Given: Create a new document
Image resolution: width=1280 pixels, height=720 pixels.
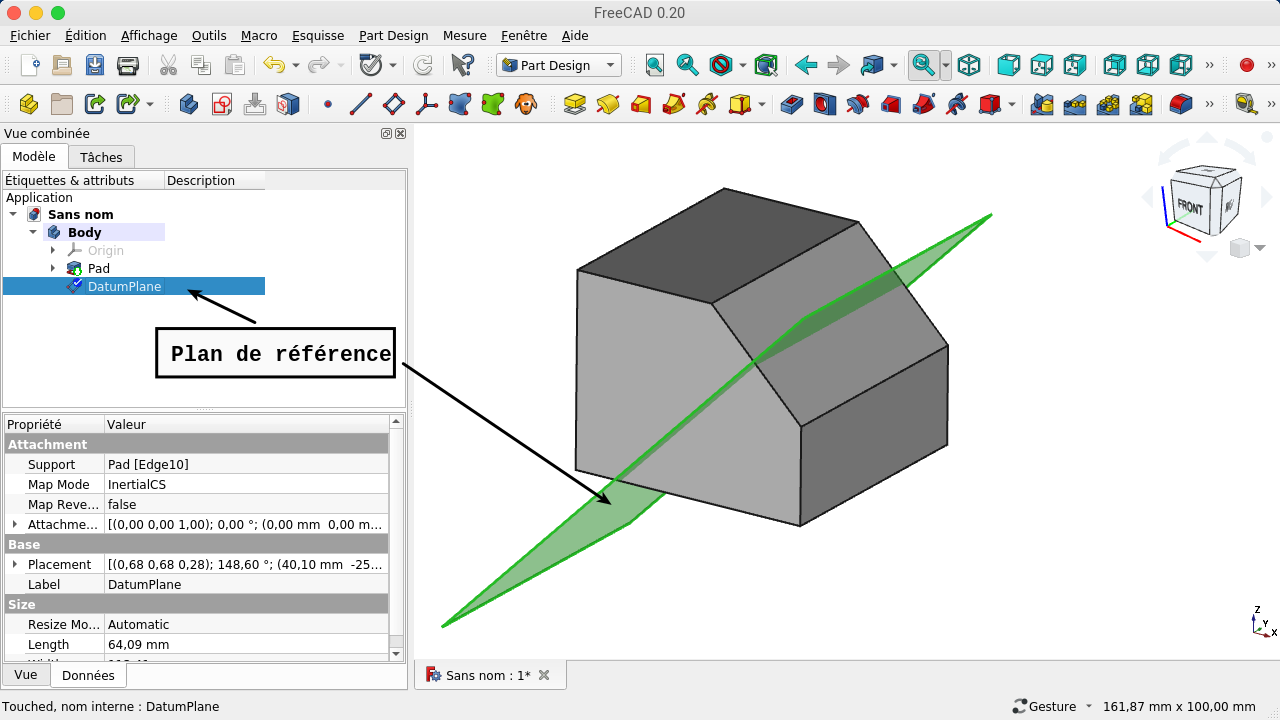Looking at the screenshot, I should (x=30, y=65).
